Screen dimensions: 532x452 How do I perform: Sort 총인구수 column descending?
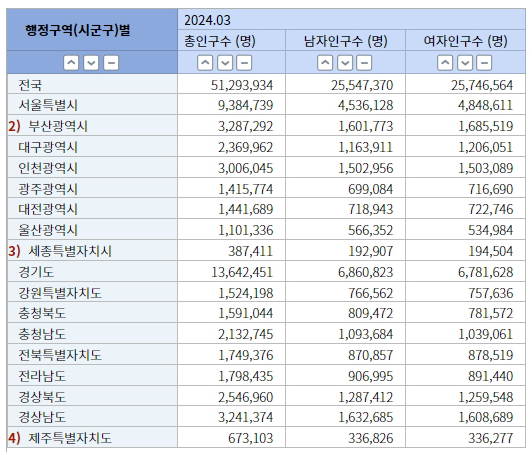(225, 63)
